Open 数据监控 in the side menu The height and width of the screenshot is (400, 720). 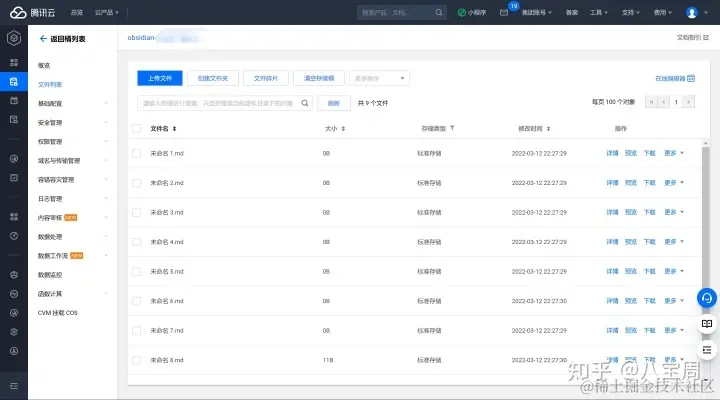click(x=50, y=275)
